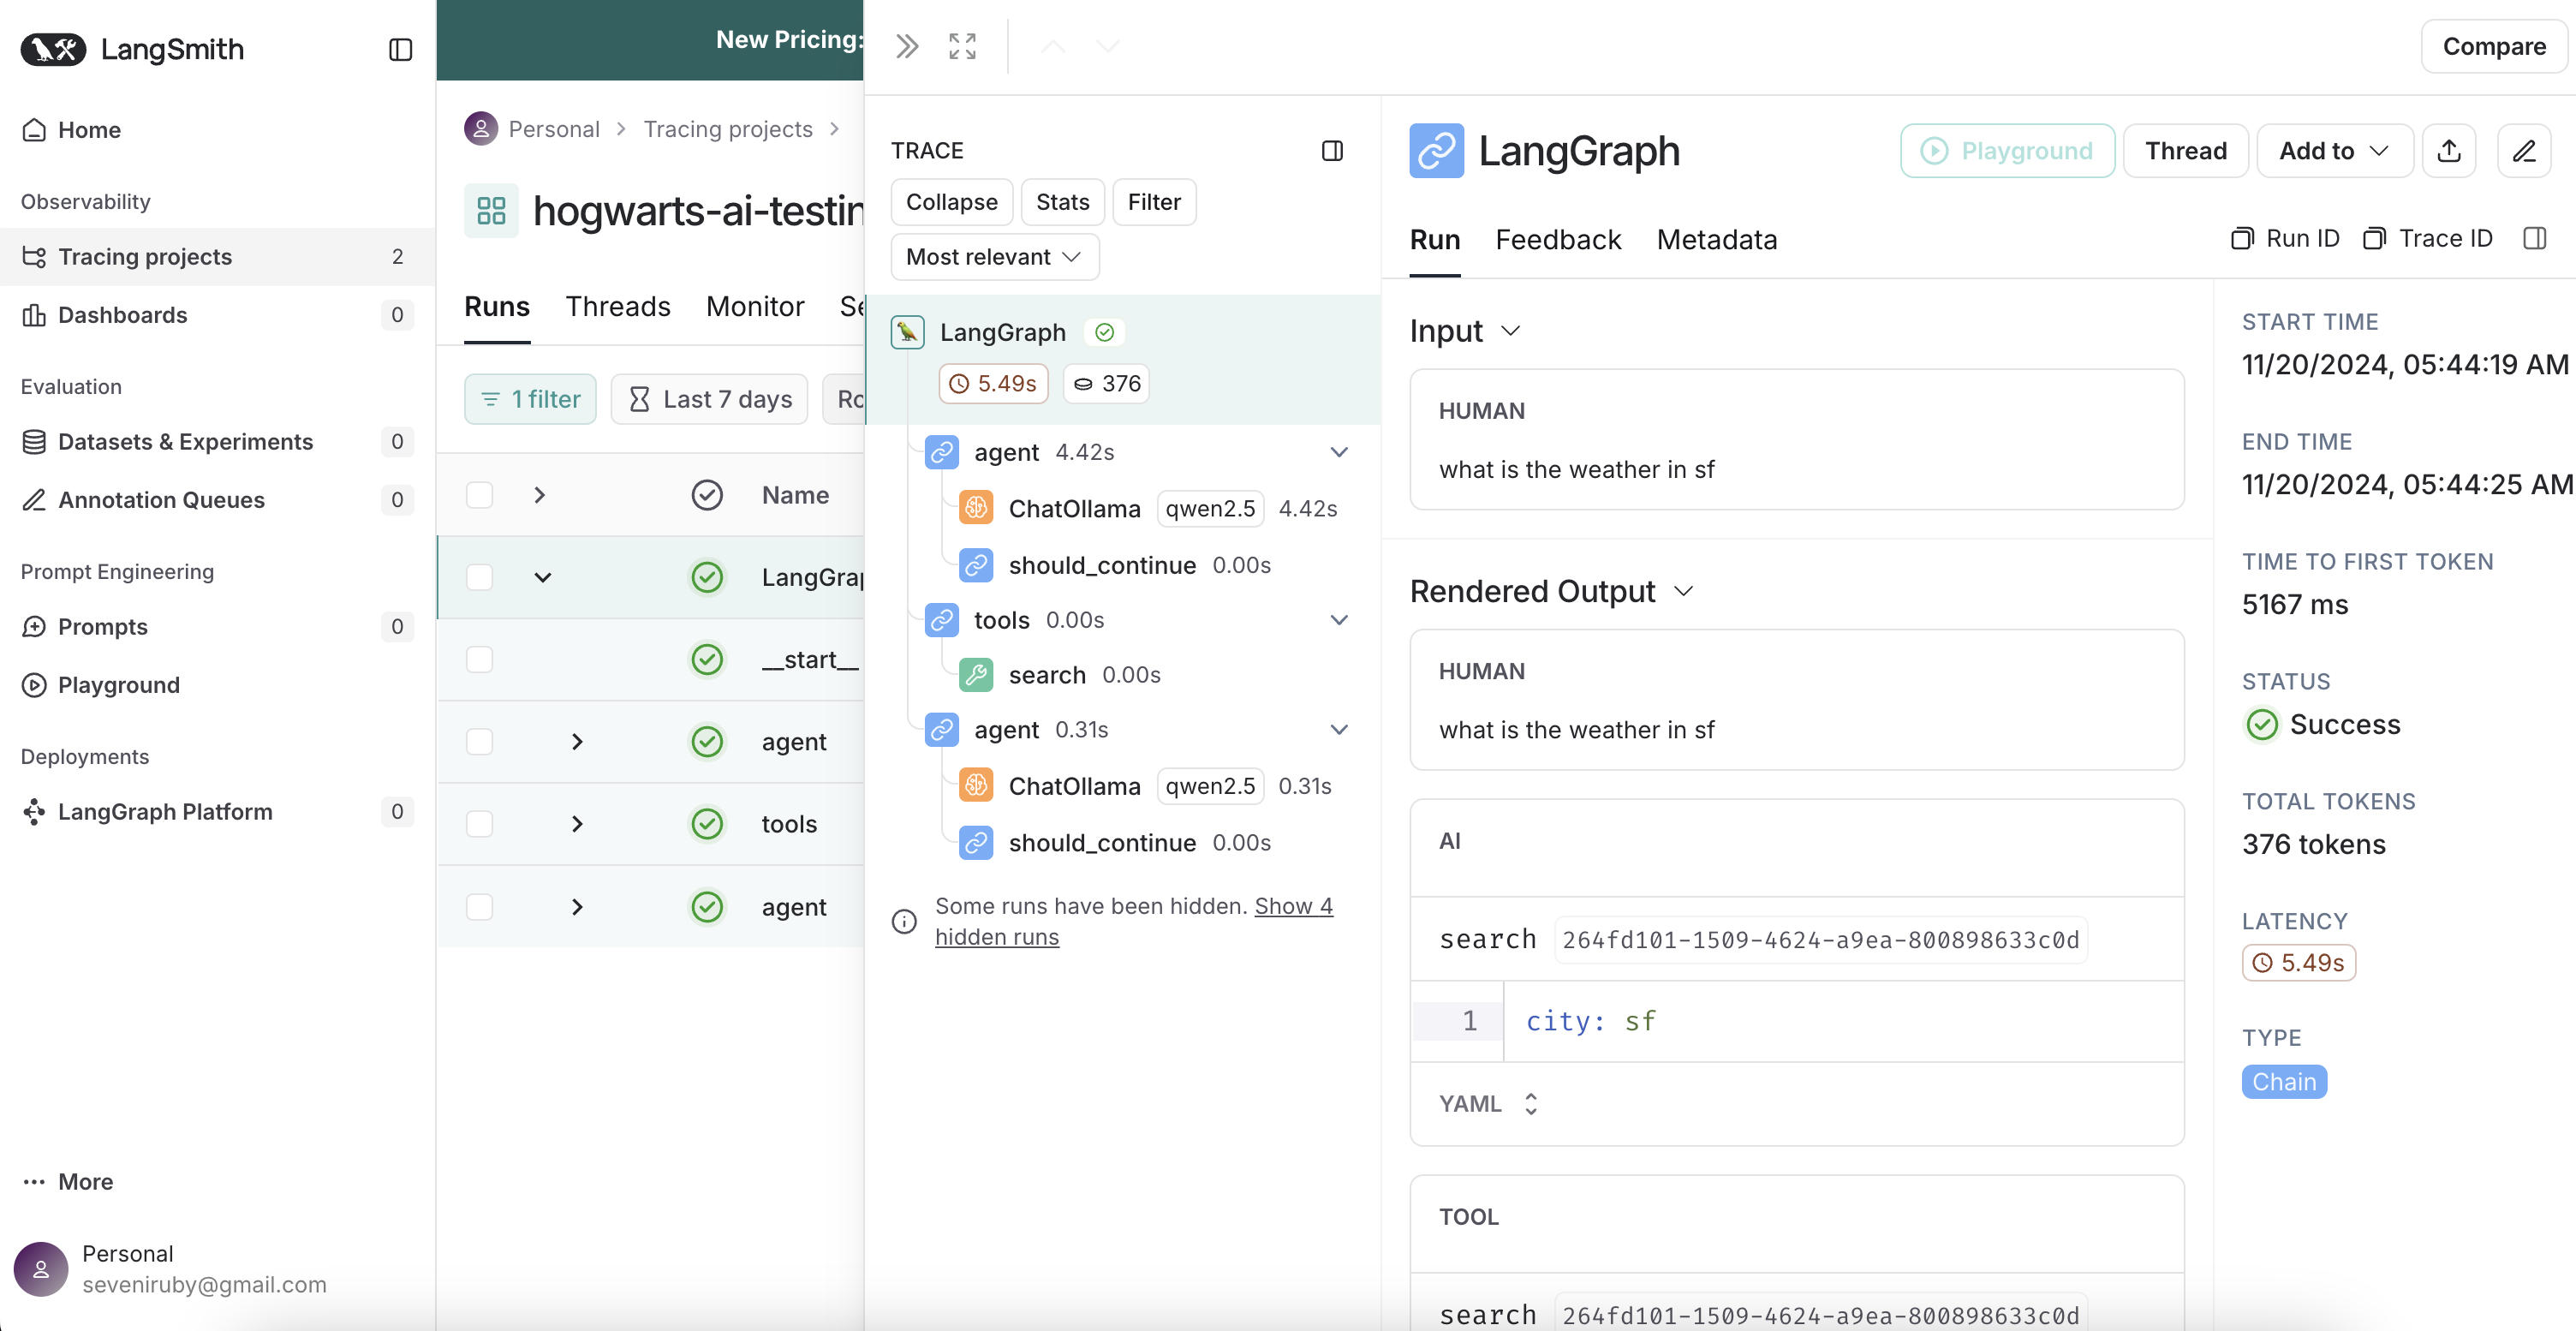2576x1331 pixels.
Task: Click the fullscreen expand trace icon
Action: click(961, 46)
